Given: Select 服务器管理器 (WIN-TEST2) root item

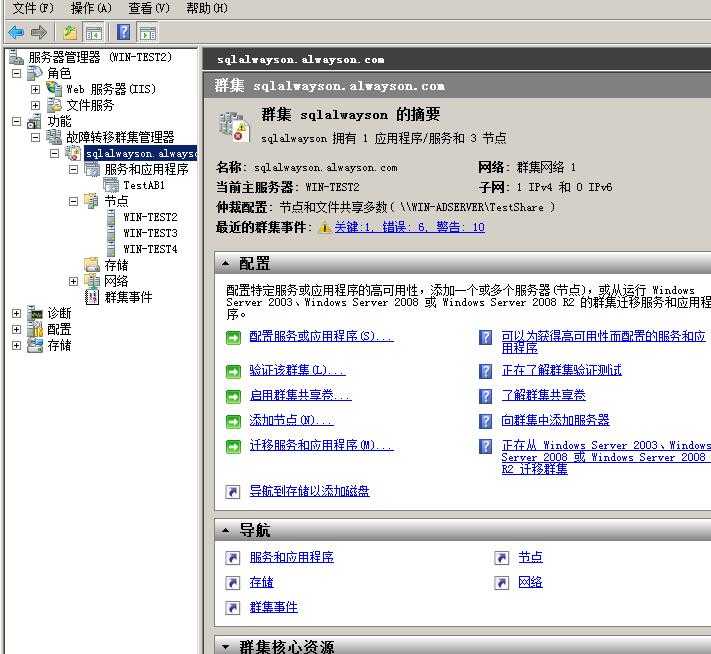Looking at the screenshot, I should click(100, 57).
